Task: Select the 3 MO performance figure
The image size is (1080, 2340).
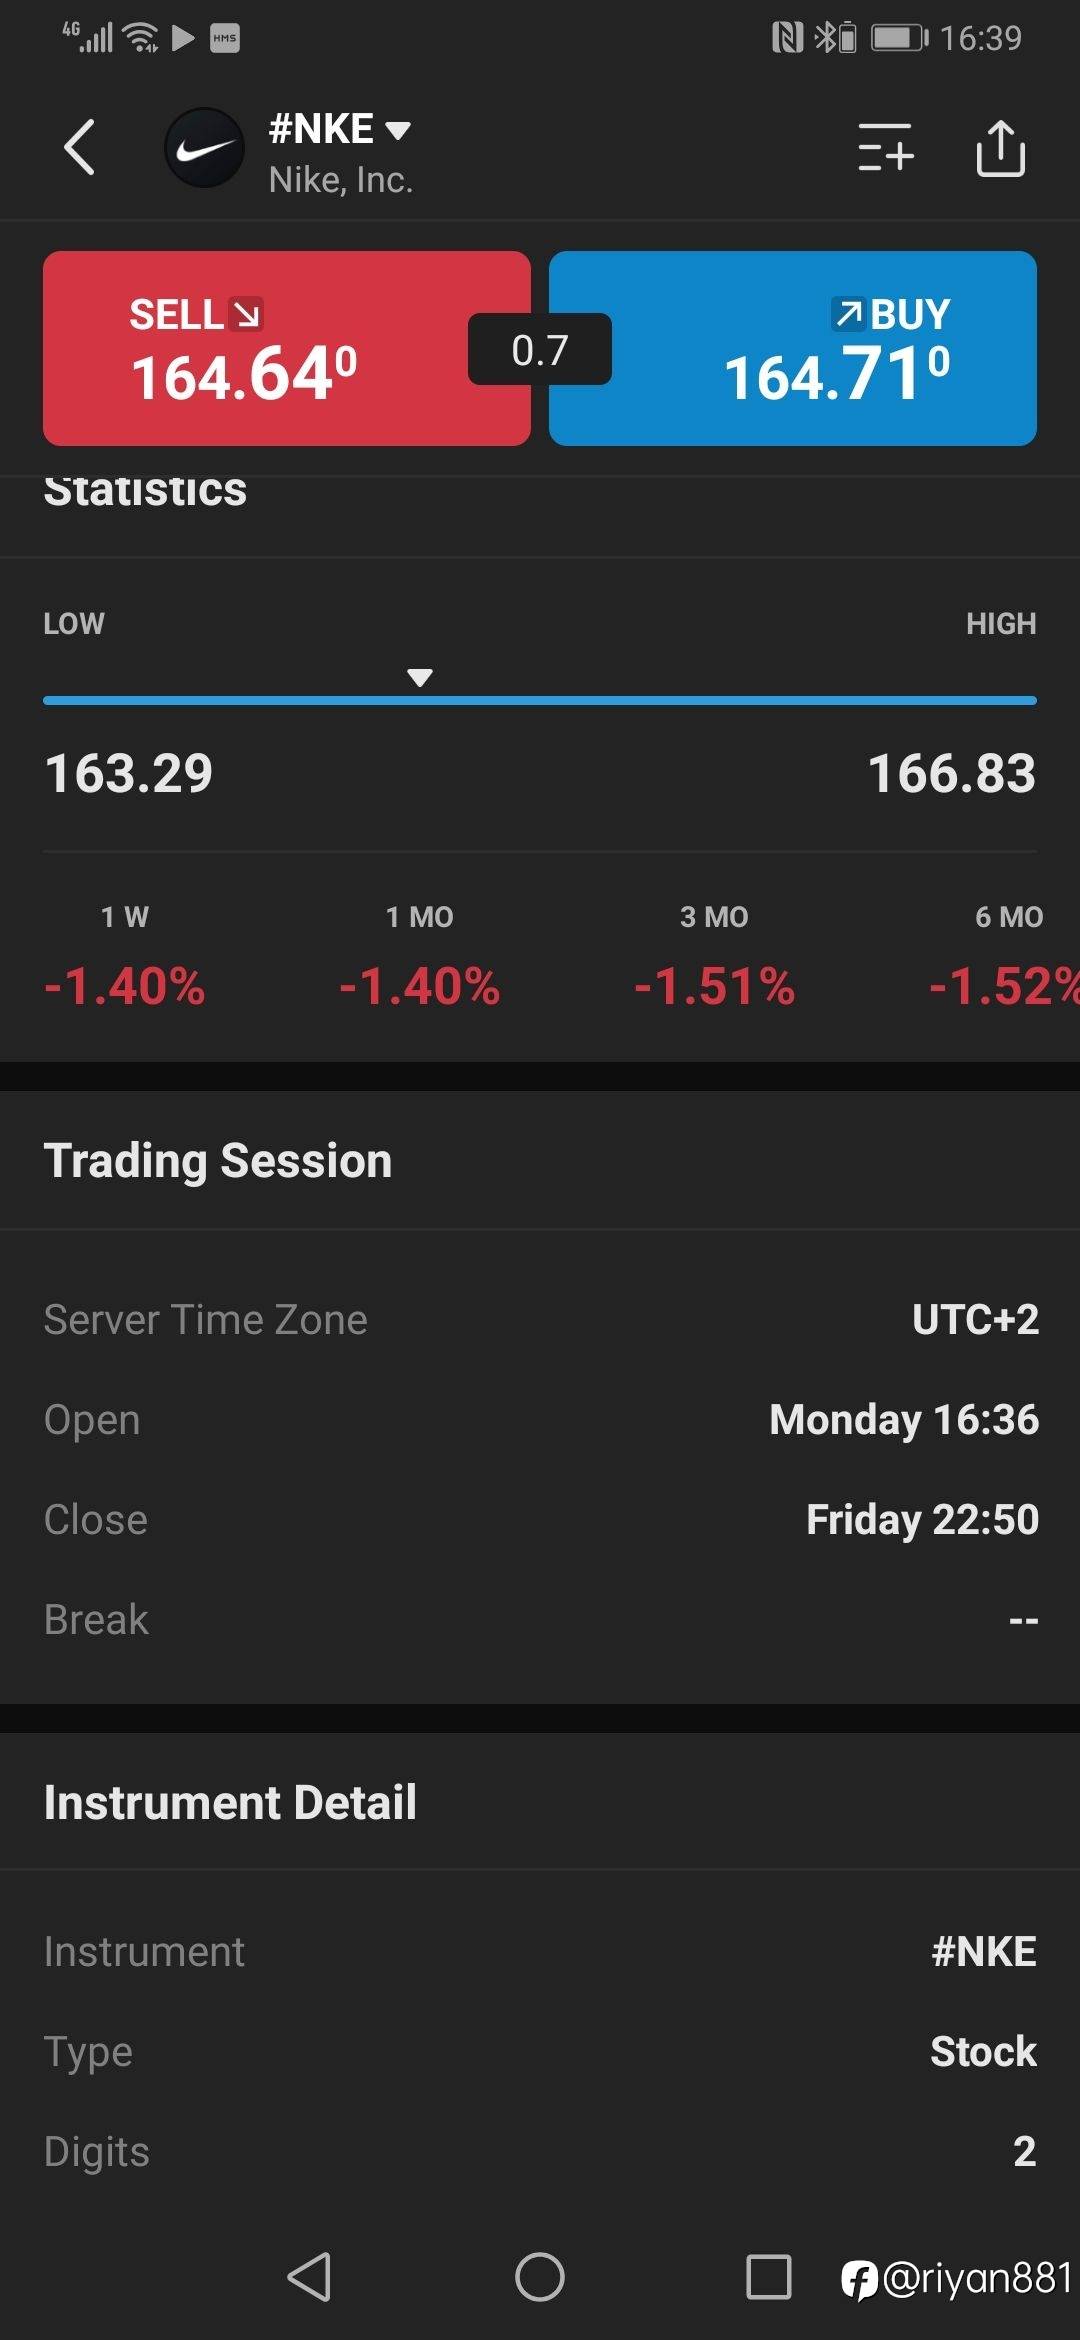Action: click(714, 986)
